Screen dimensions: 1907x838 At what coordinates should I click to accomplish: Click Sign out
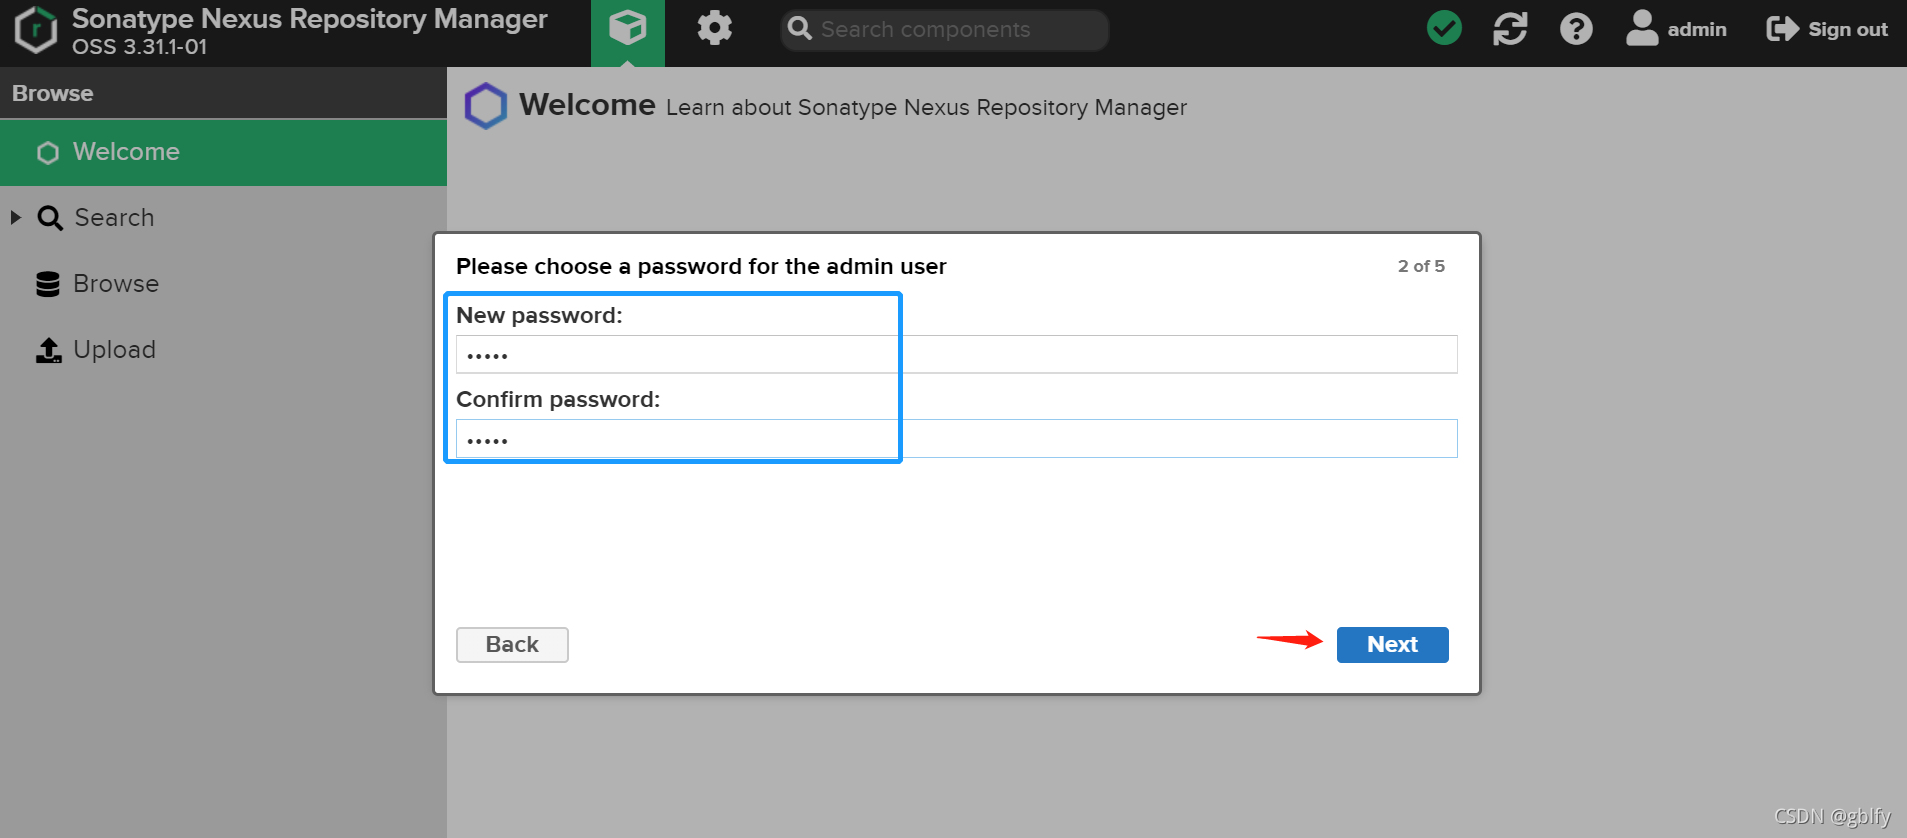point(1827,29)
